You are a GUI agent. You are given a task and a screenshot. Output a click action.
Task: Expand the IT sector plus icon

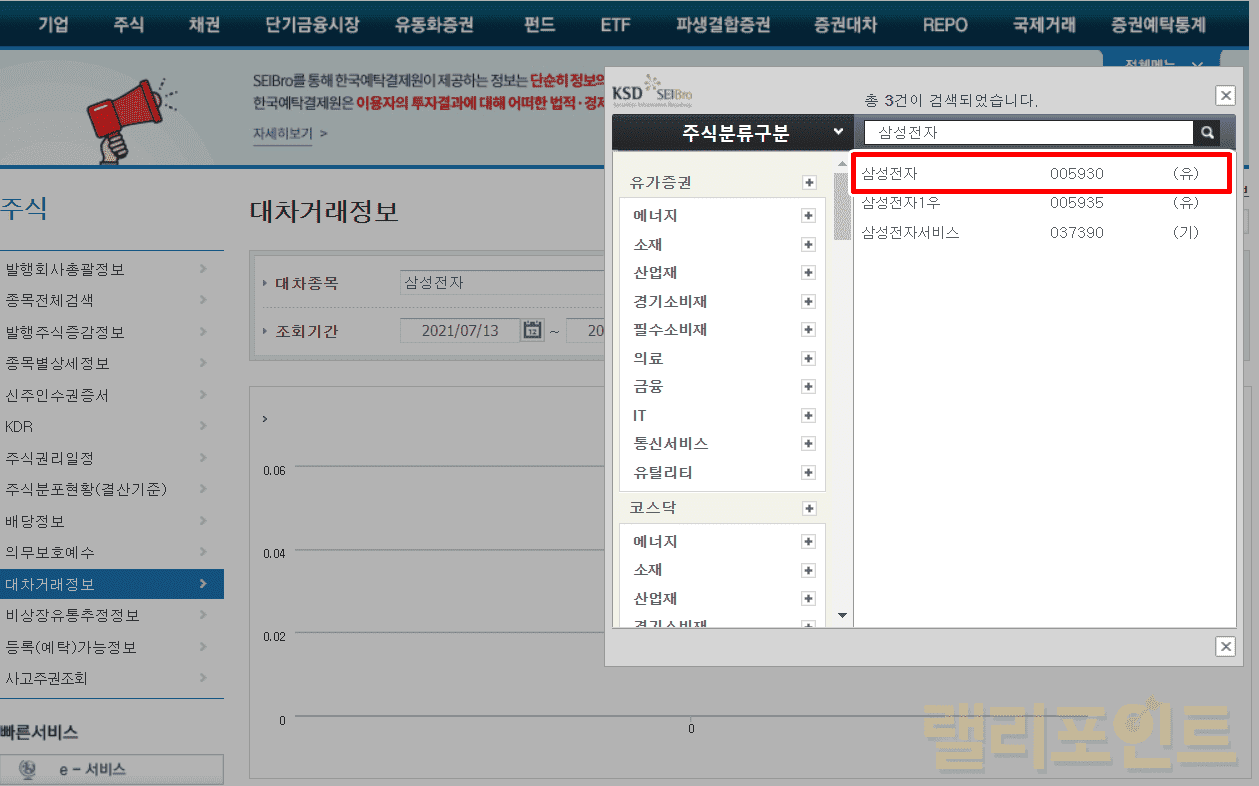pos(808,415)
